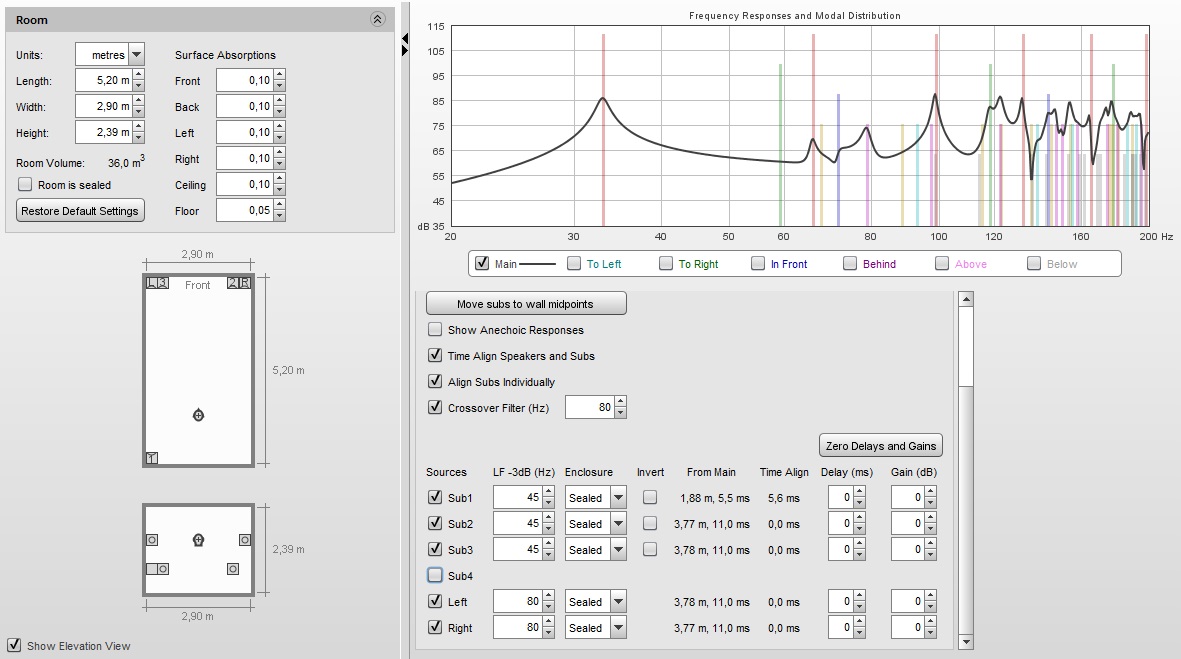The height and width of the screenshot is (659, 1181).
Task: Enable the To Left response checkbox
Action: tap(574, 264)
